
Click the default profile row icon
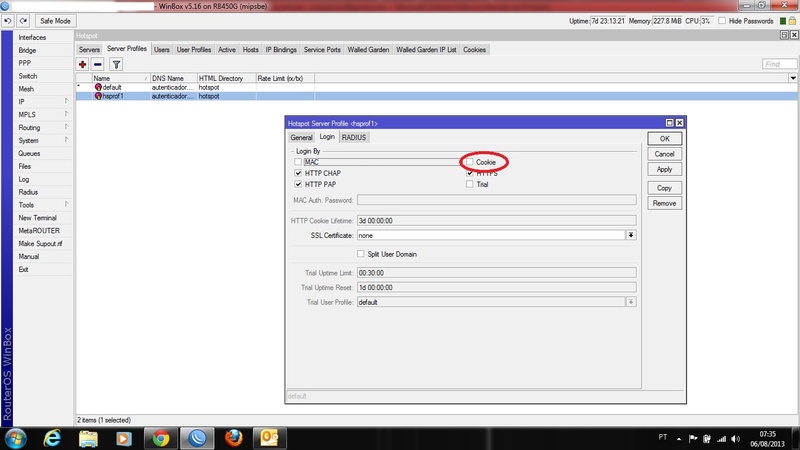[98, 87]
